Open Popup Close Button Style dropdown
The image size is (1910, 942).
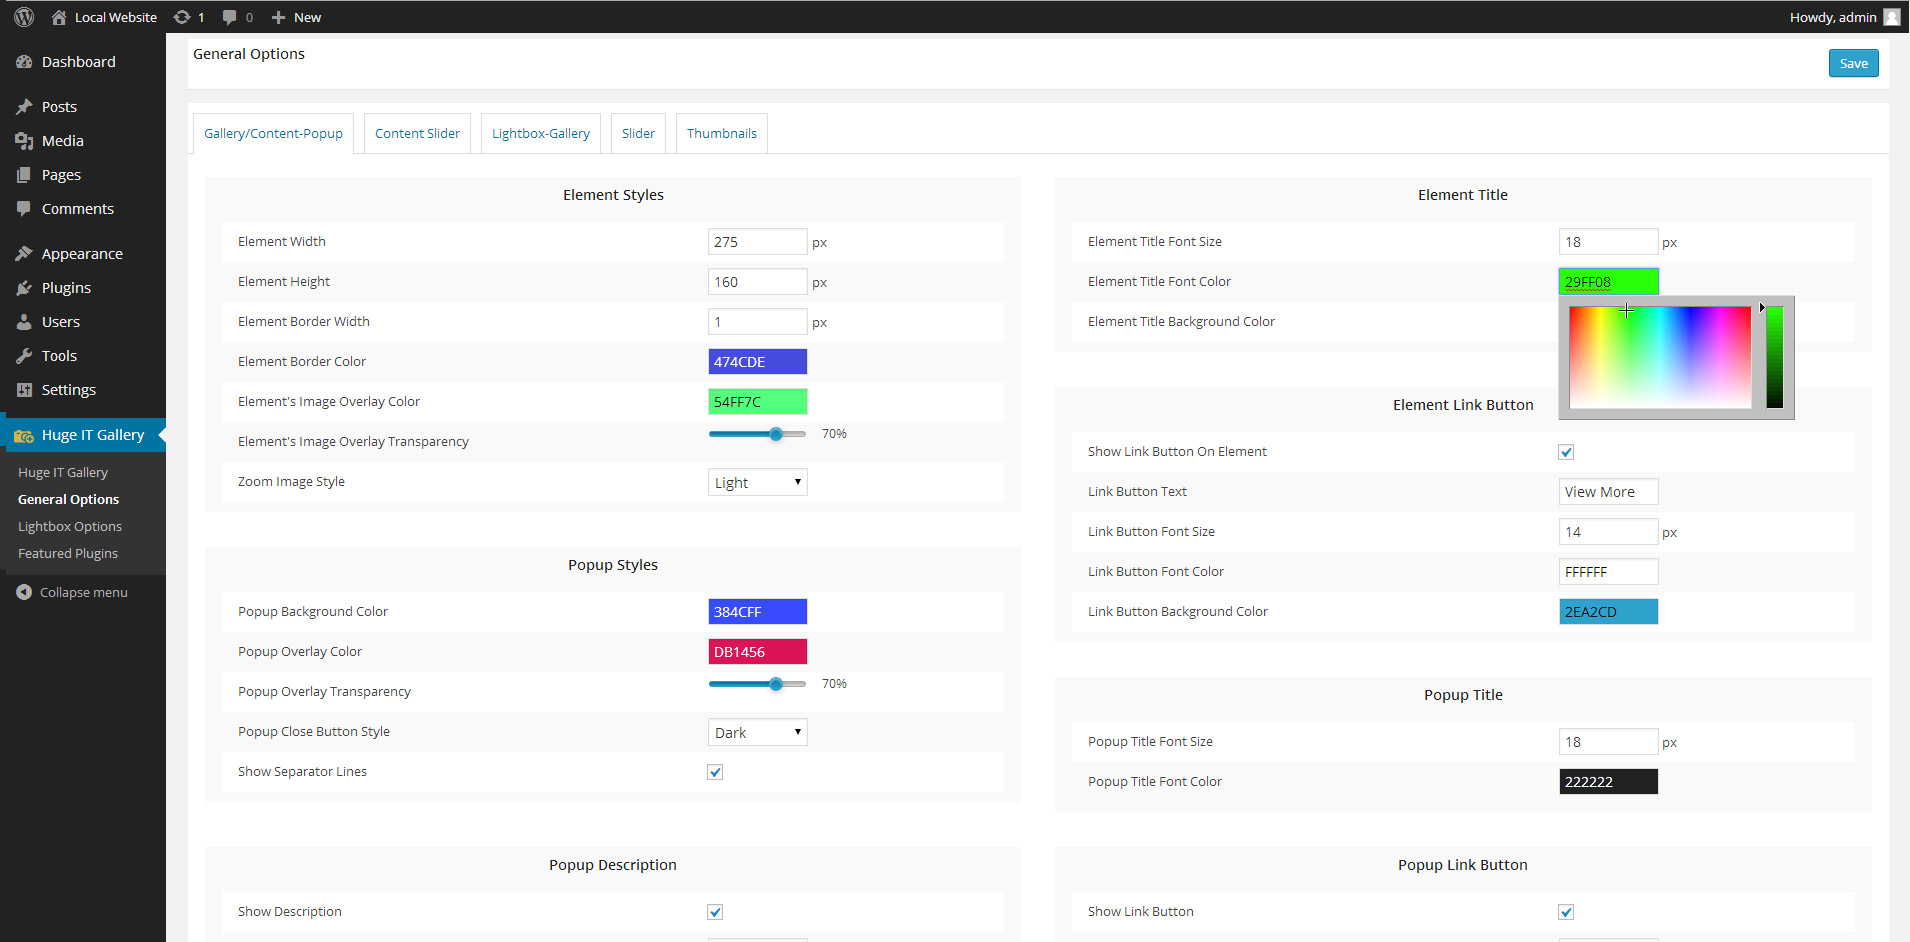[x=758, y=732]
